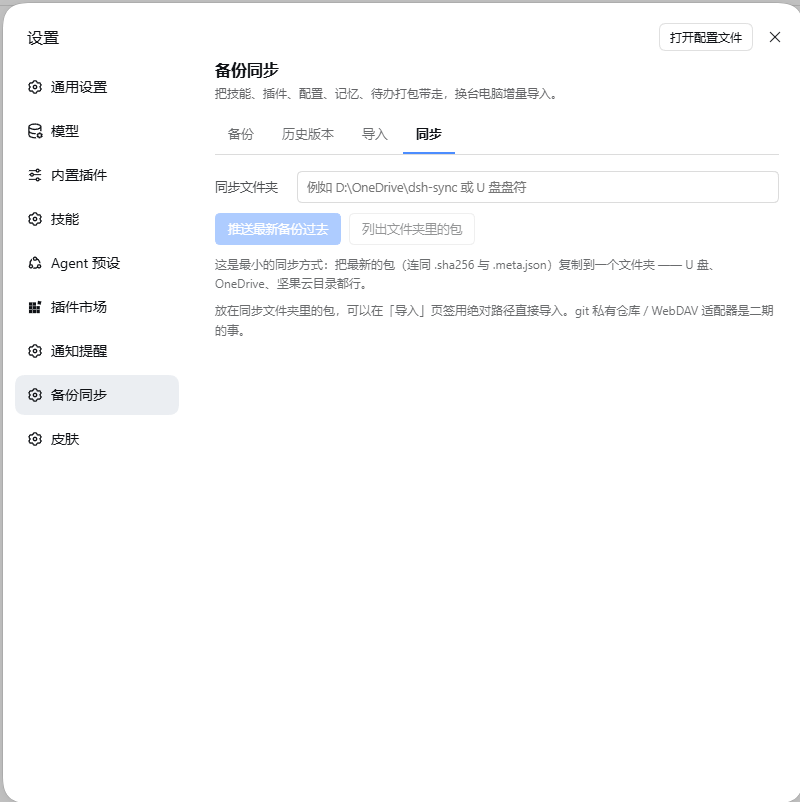Click the paragraph starting 放在同步文件夹里的包
This screenshot has width=800, height=802.
click(494, 320)
